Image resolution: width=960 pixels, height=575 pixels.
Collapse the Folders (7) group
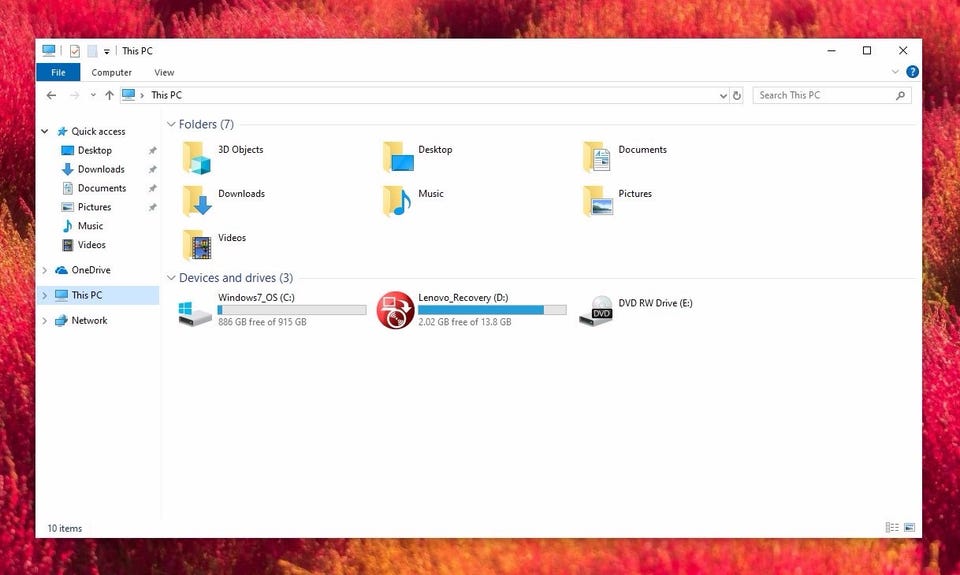coord(171,124)
